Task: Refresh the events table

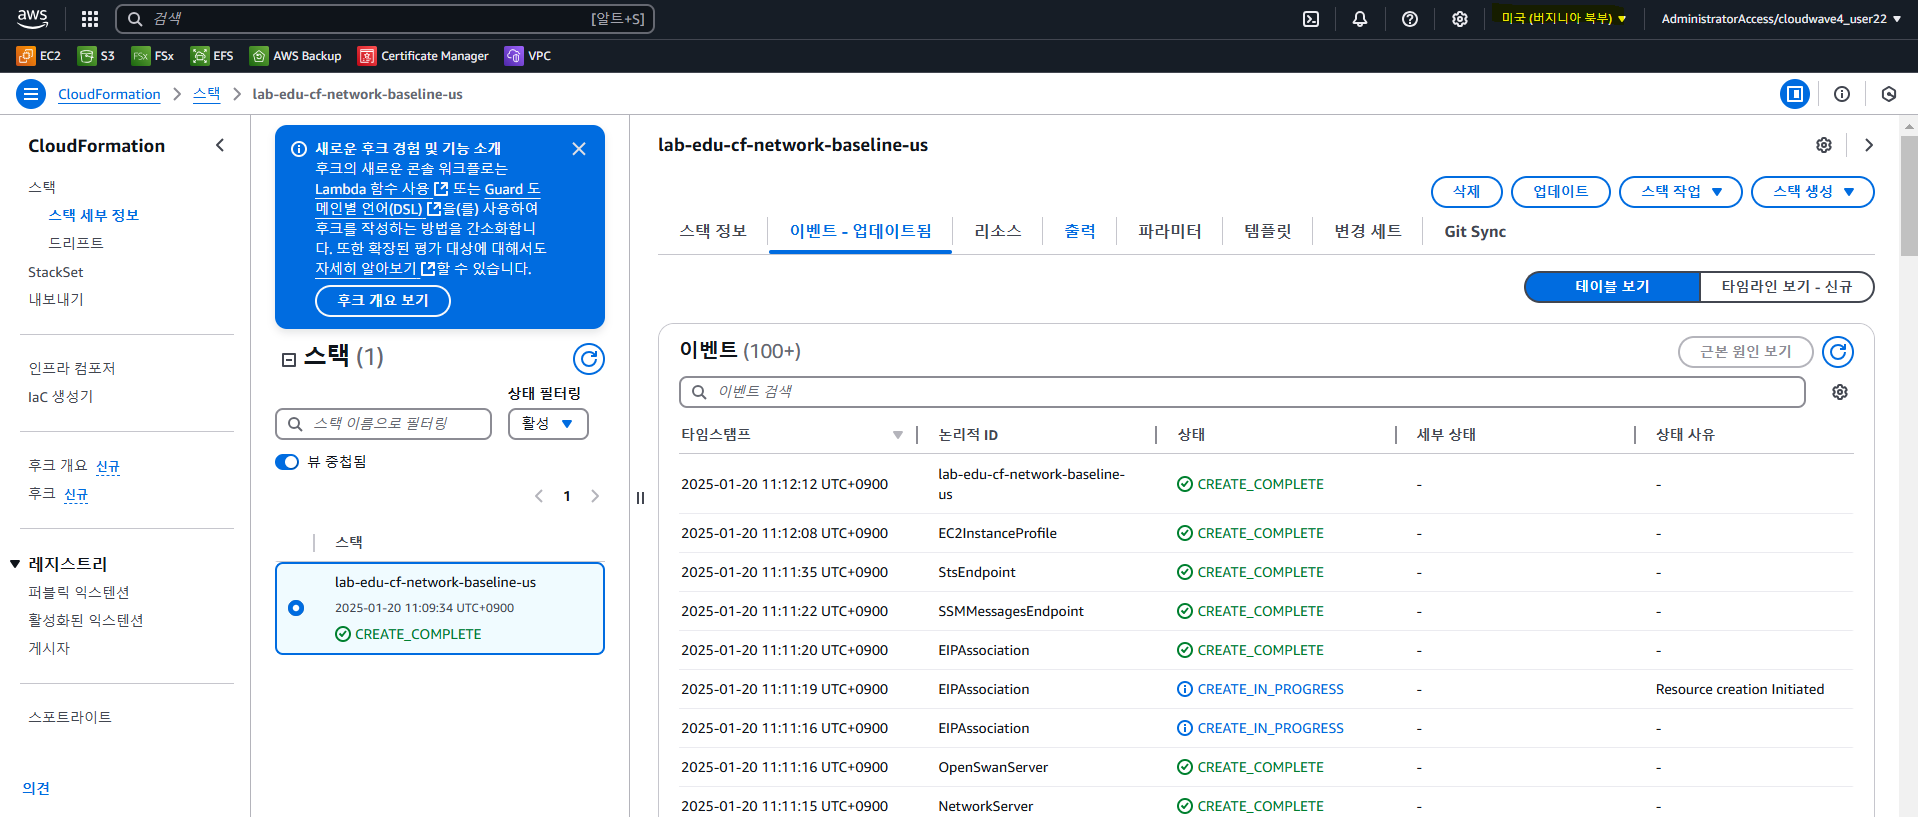Action: pyautogui.click(x=1838, y=352)
